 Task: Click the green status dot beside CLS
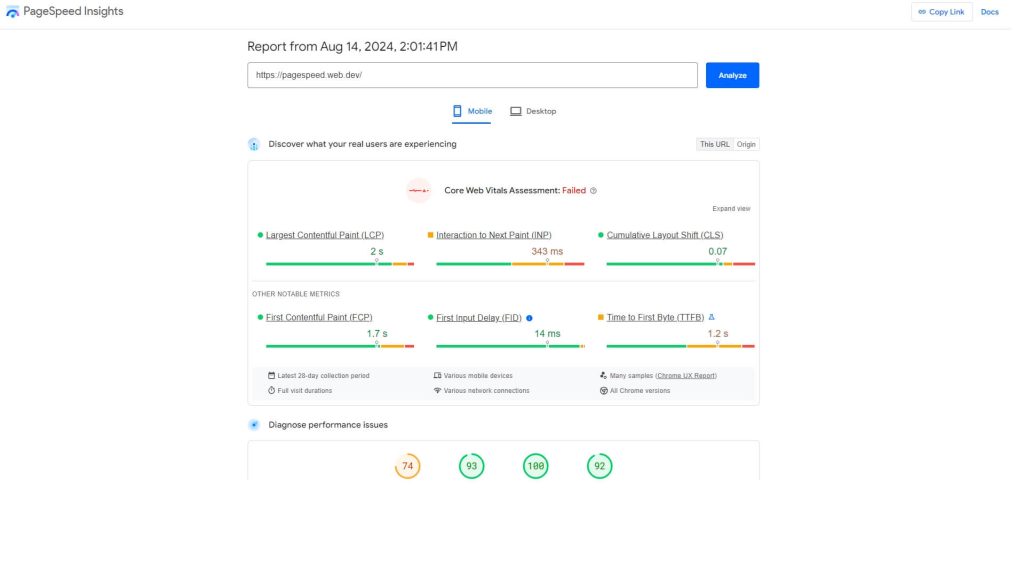[x=601, y=235]
